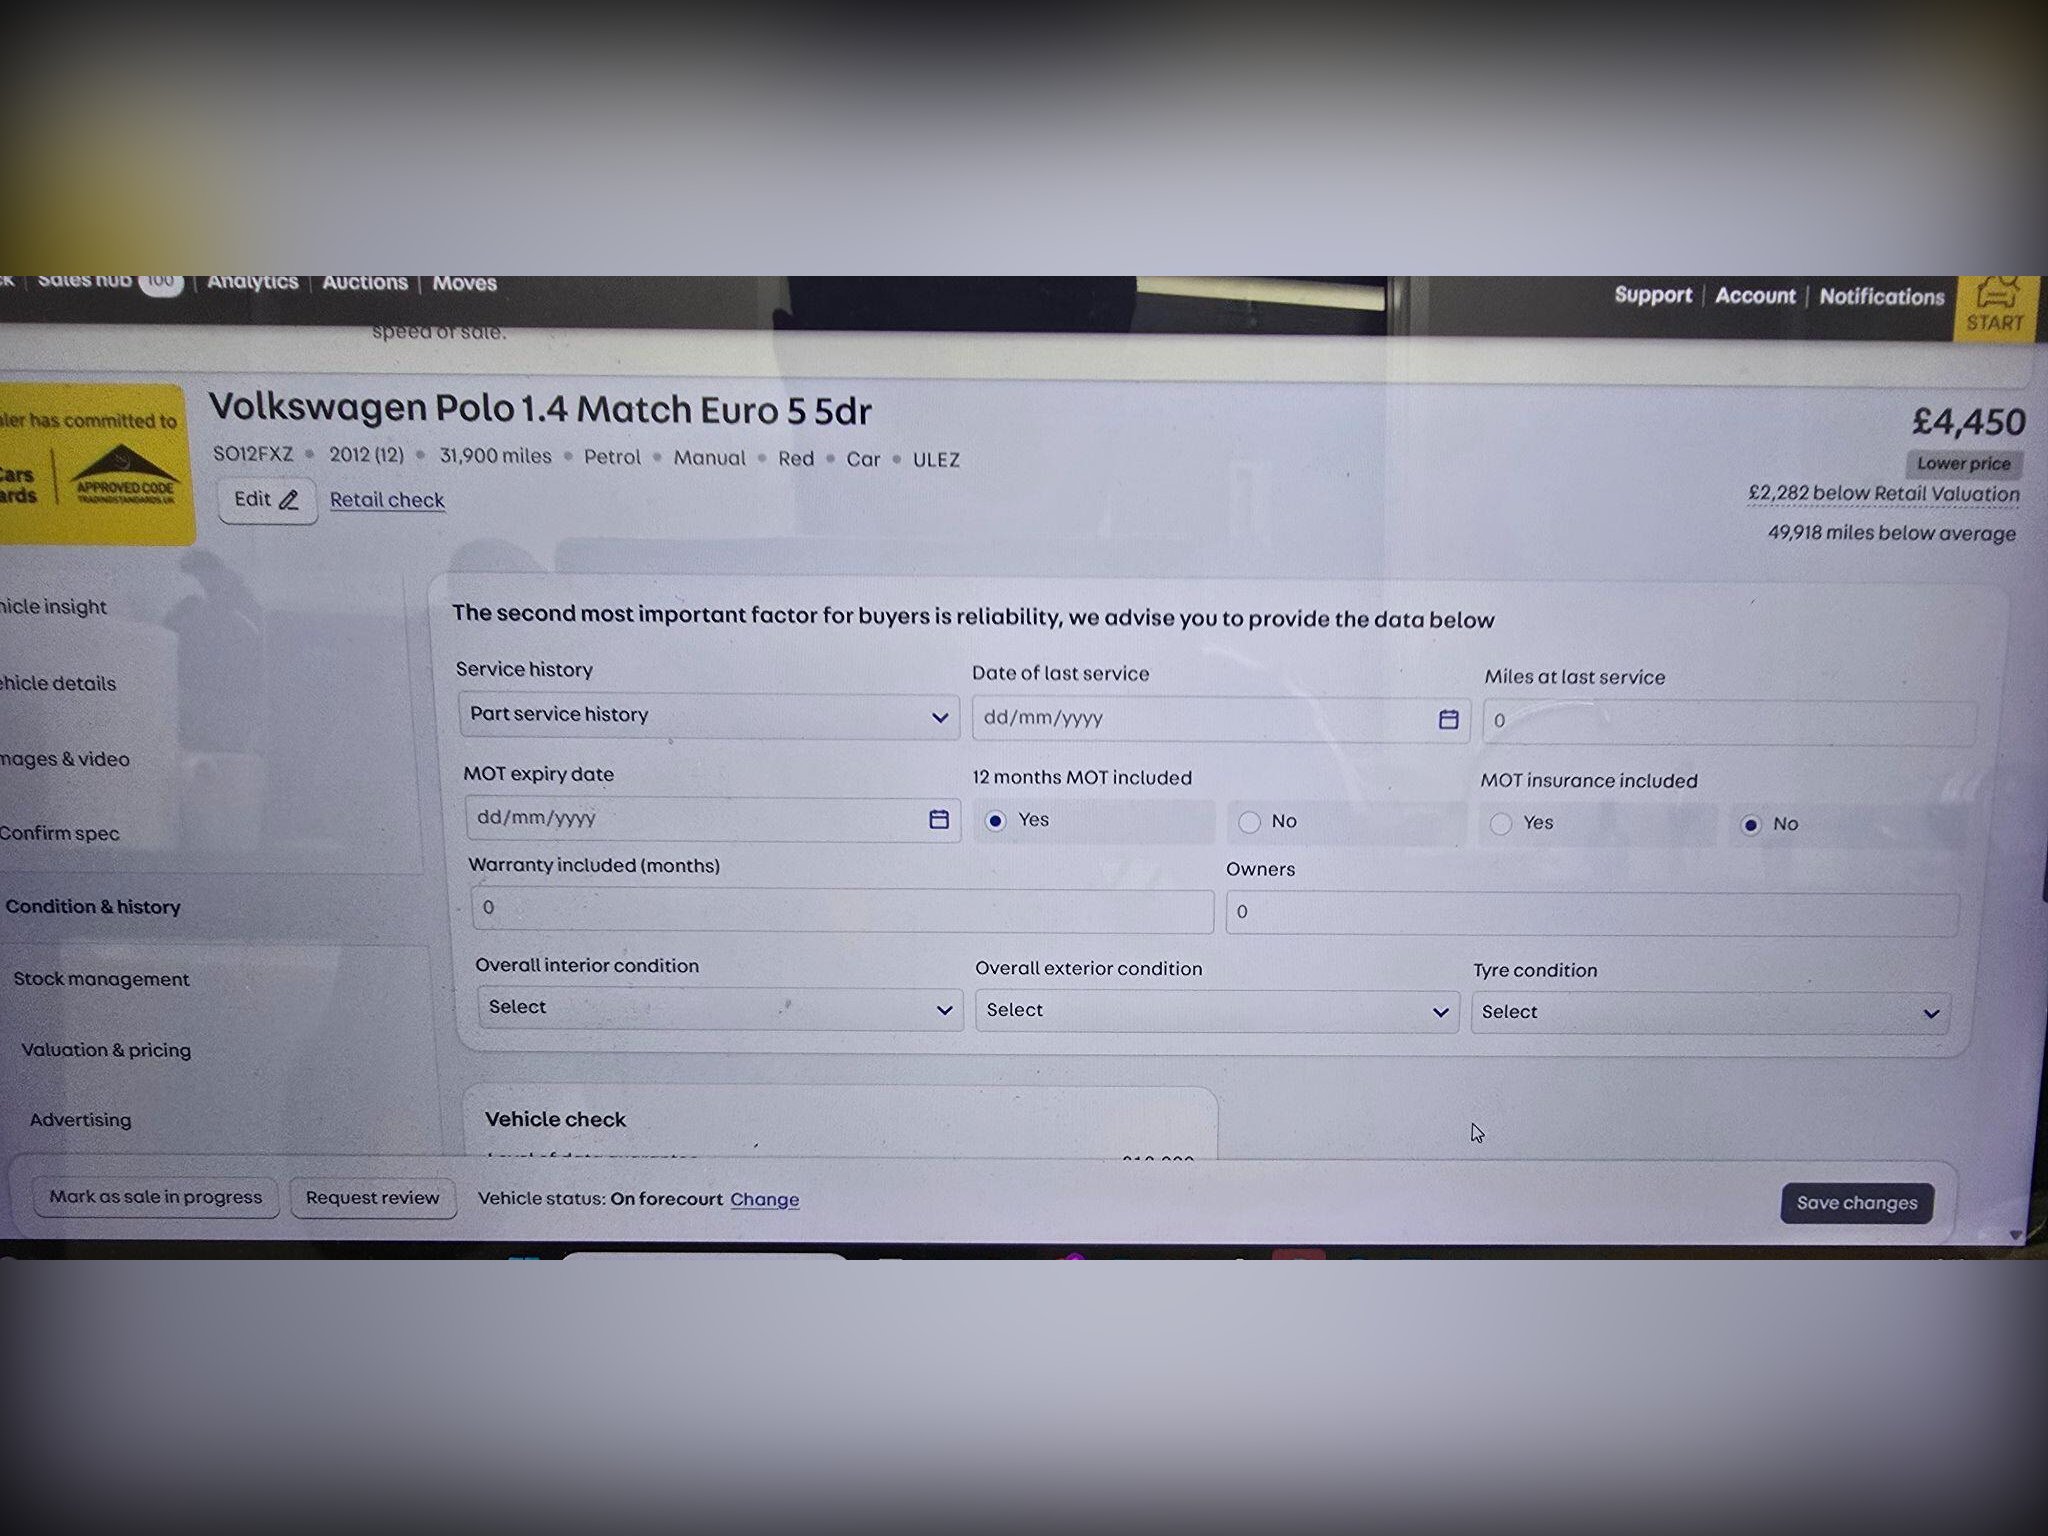2048x1536 pixels.
Task: Click the ULEZ tag text
Action: (936, 460)
